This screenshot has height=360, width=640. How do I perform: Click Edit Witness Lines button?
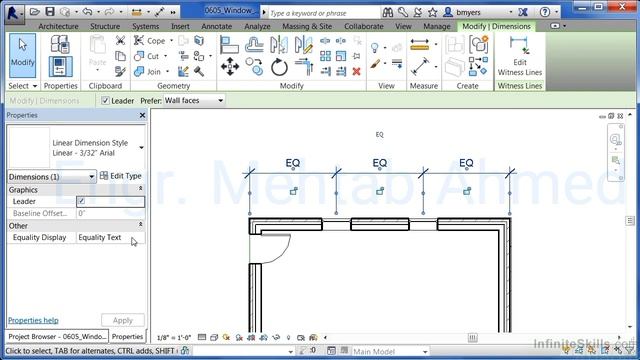coord(520,56)
